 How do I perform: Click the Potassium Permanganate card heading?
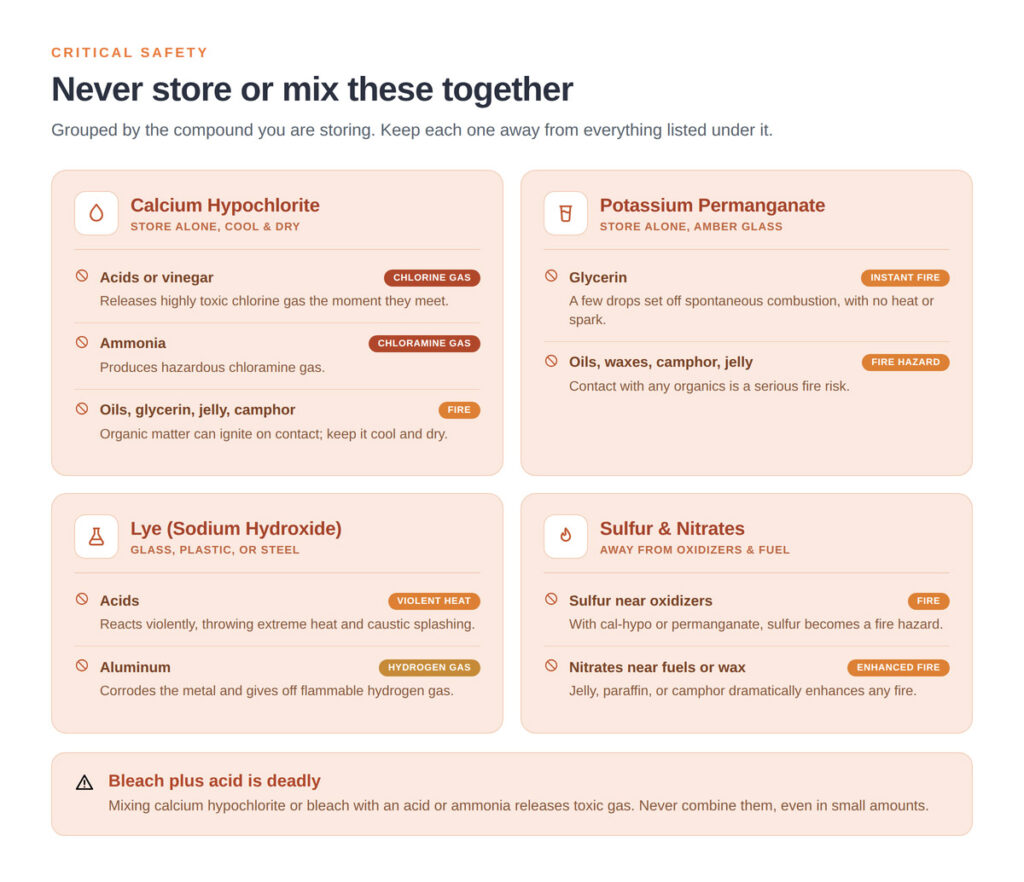pos(712,205)
